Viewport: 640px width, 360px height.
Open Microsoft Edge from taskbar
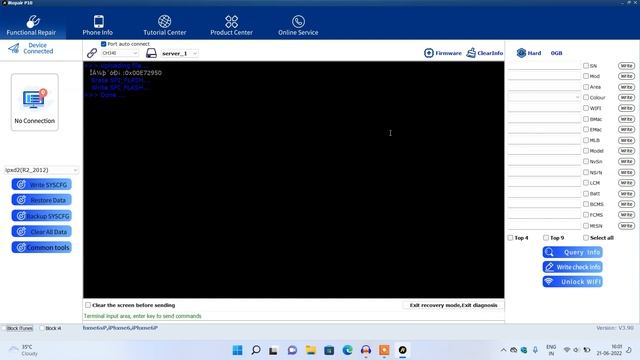[x=347, y=350]
